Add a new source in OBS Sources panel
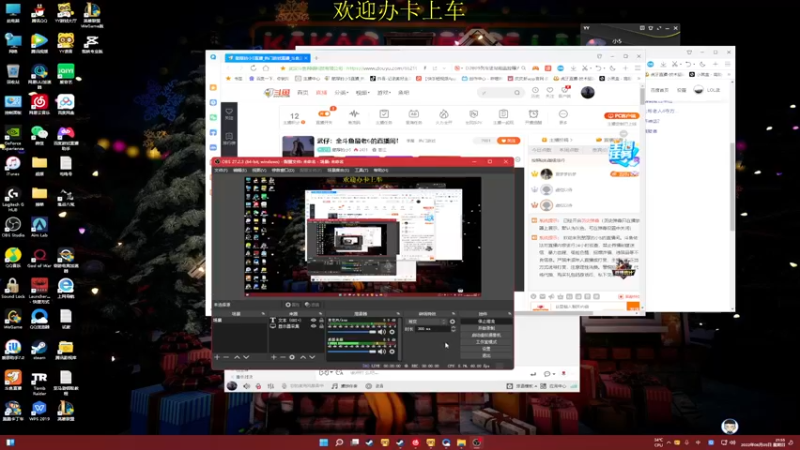Screen dimensions: 800x450 (x=273, y=357)
